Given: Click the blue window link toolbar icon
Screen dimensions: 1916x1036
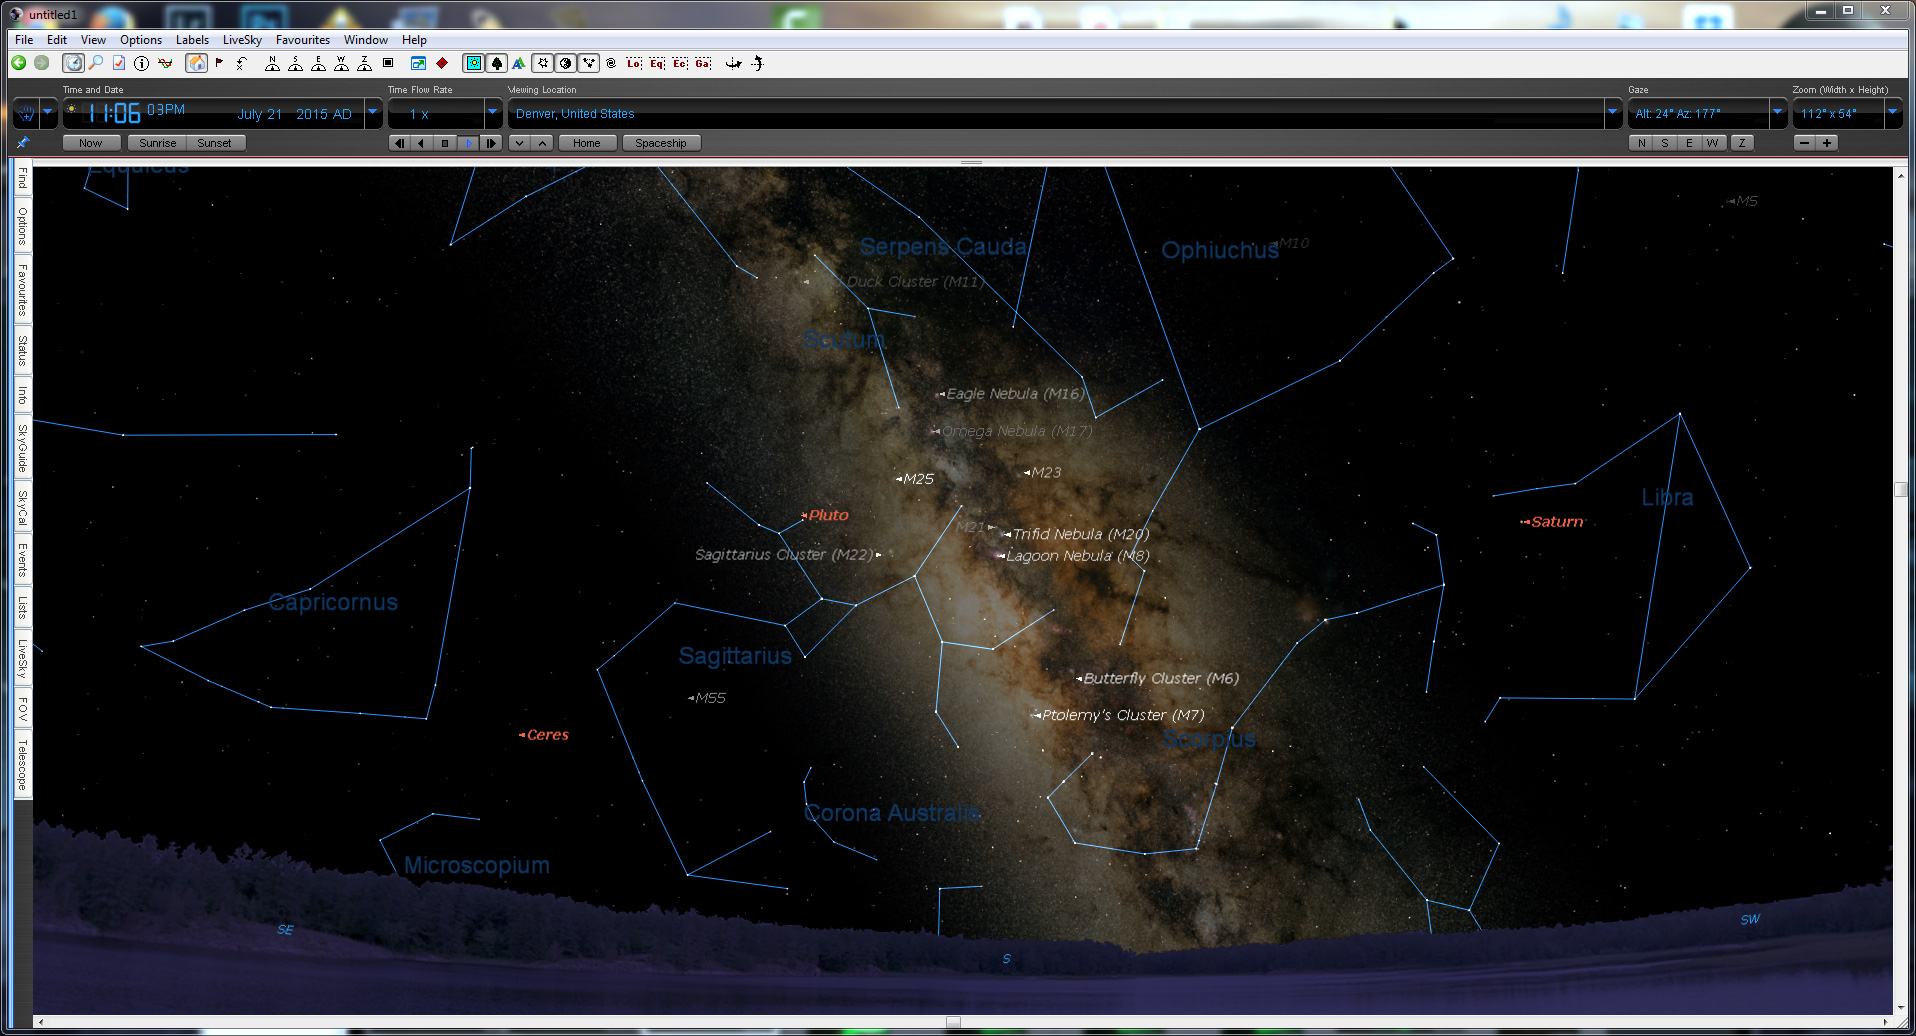Looking at the screenshot, I should pos(418,63).
